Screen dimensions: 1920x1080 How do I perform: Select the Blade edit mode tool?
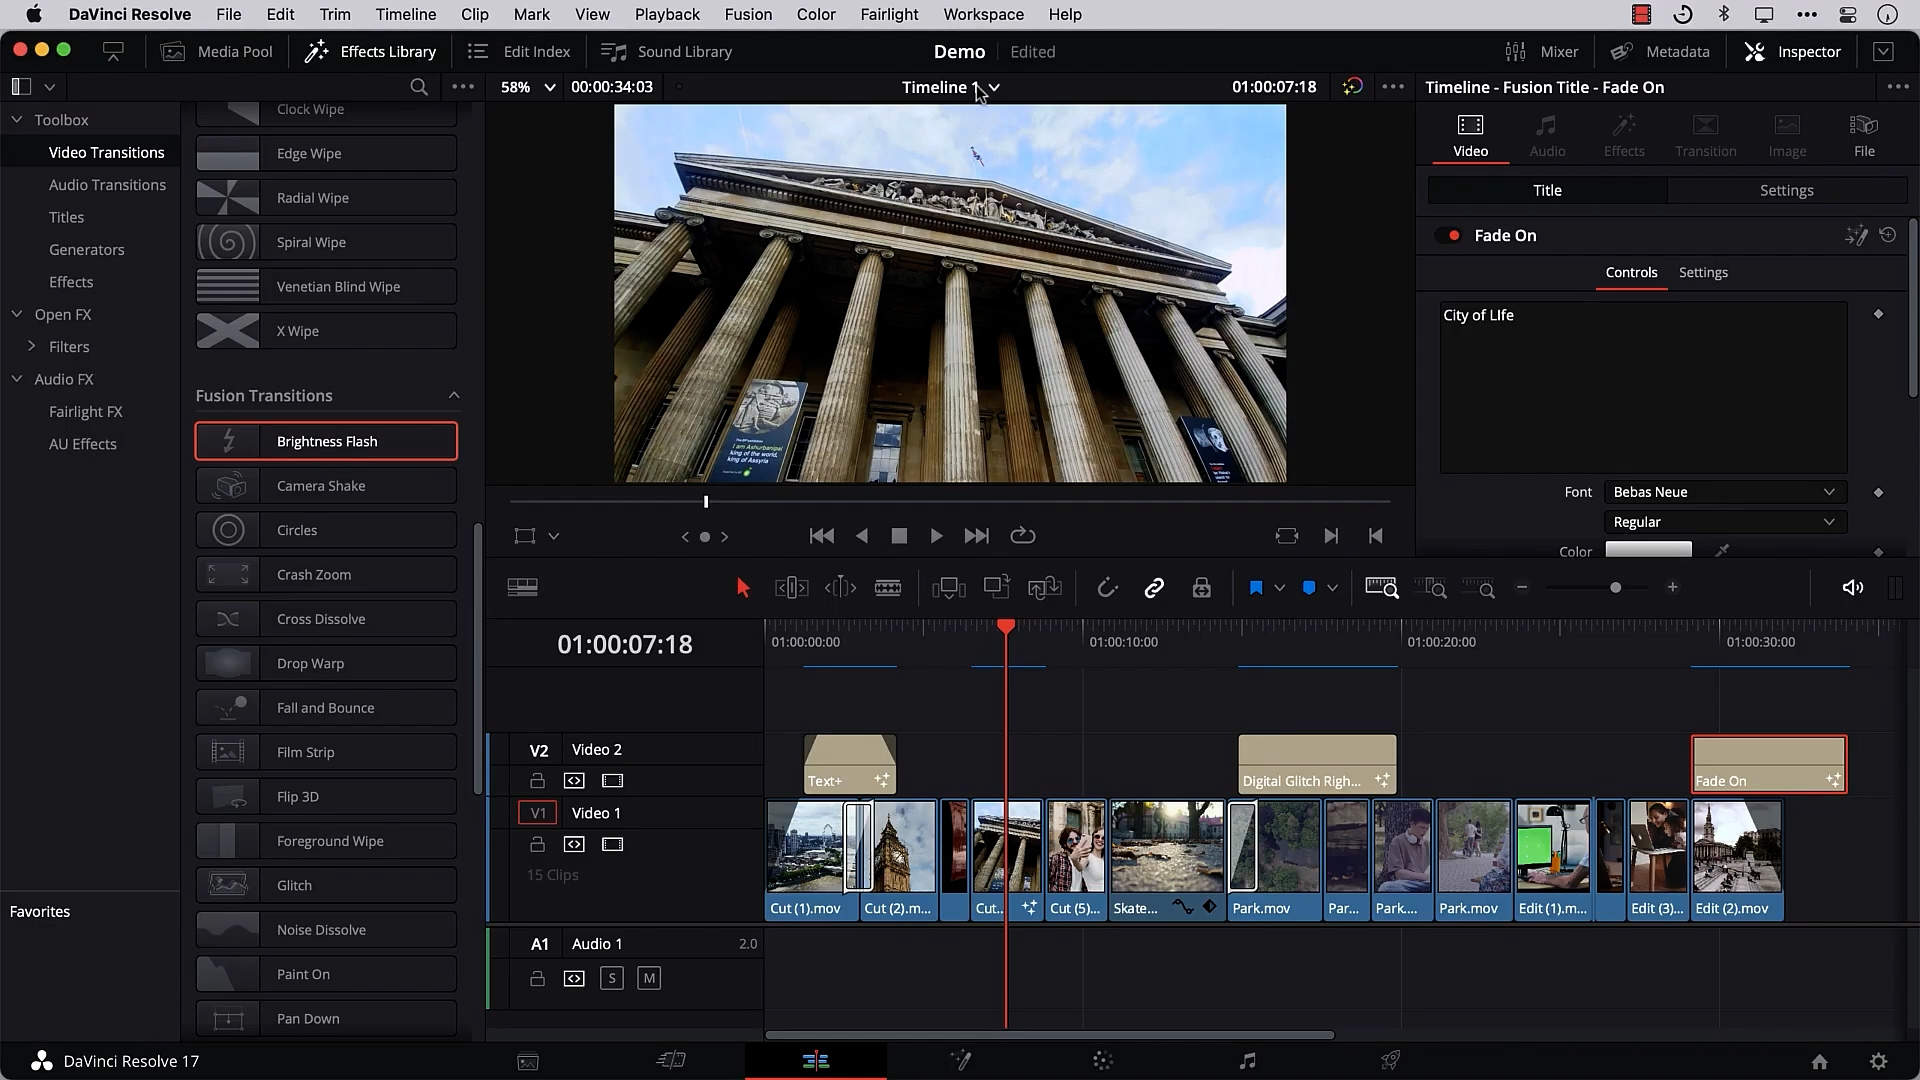pyautogui.click(x=888, y=587)
